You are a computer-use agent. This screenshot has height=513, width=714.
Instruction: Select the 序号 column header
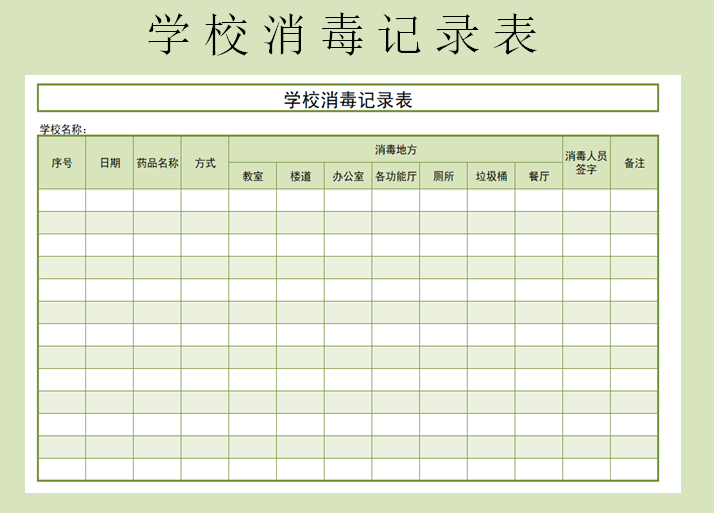tap(62, 163)
